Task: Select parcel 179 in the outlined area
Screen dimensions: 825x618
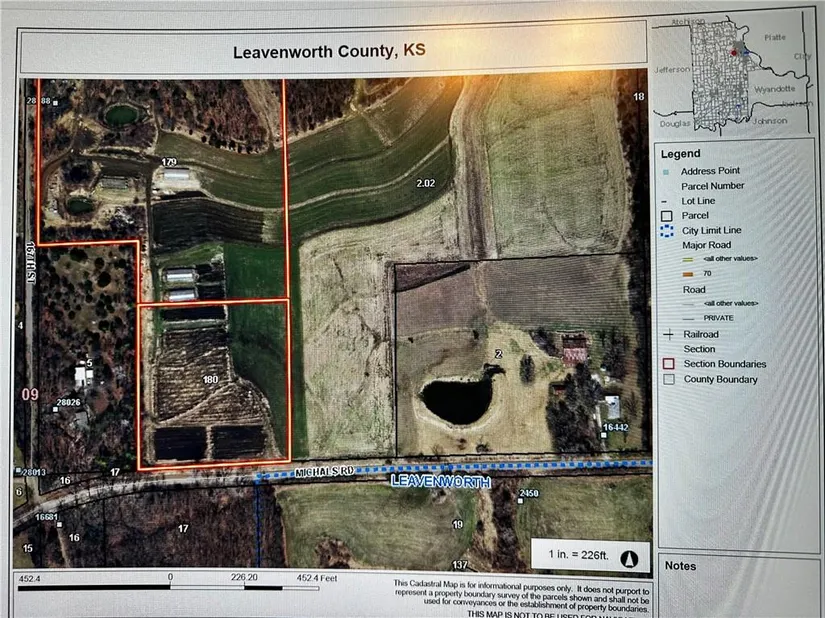Action: tap(169, 161)
